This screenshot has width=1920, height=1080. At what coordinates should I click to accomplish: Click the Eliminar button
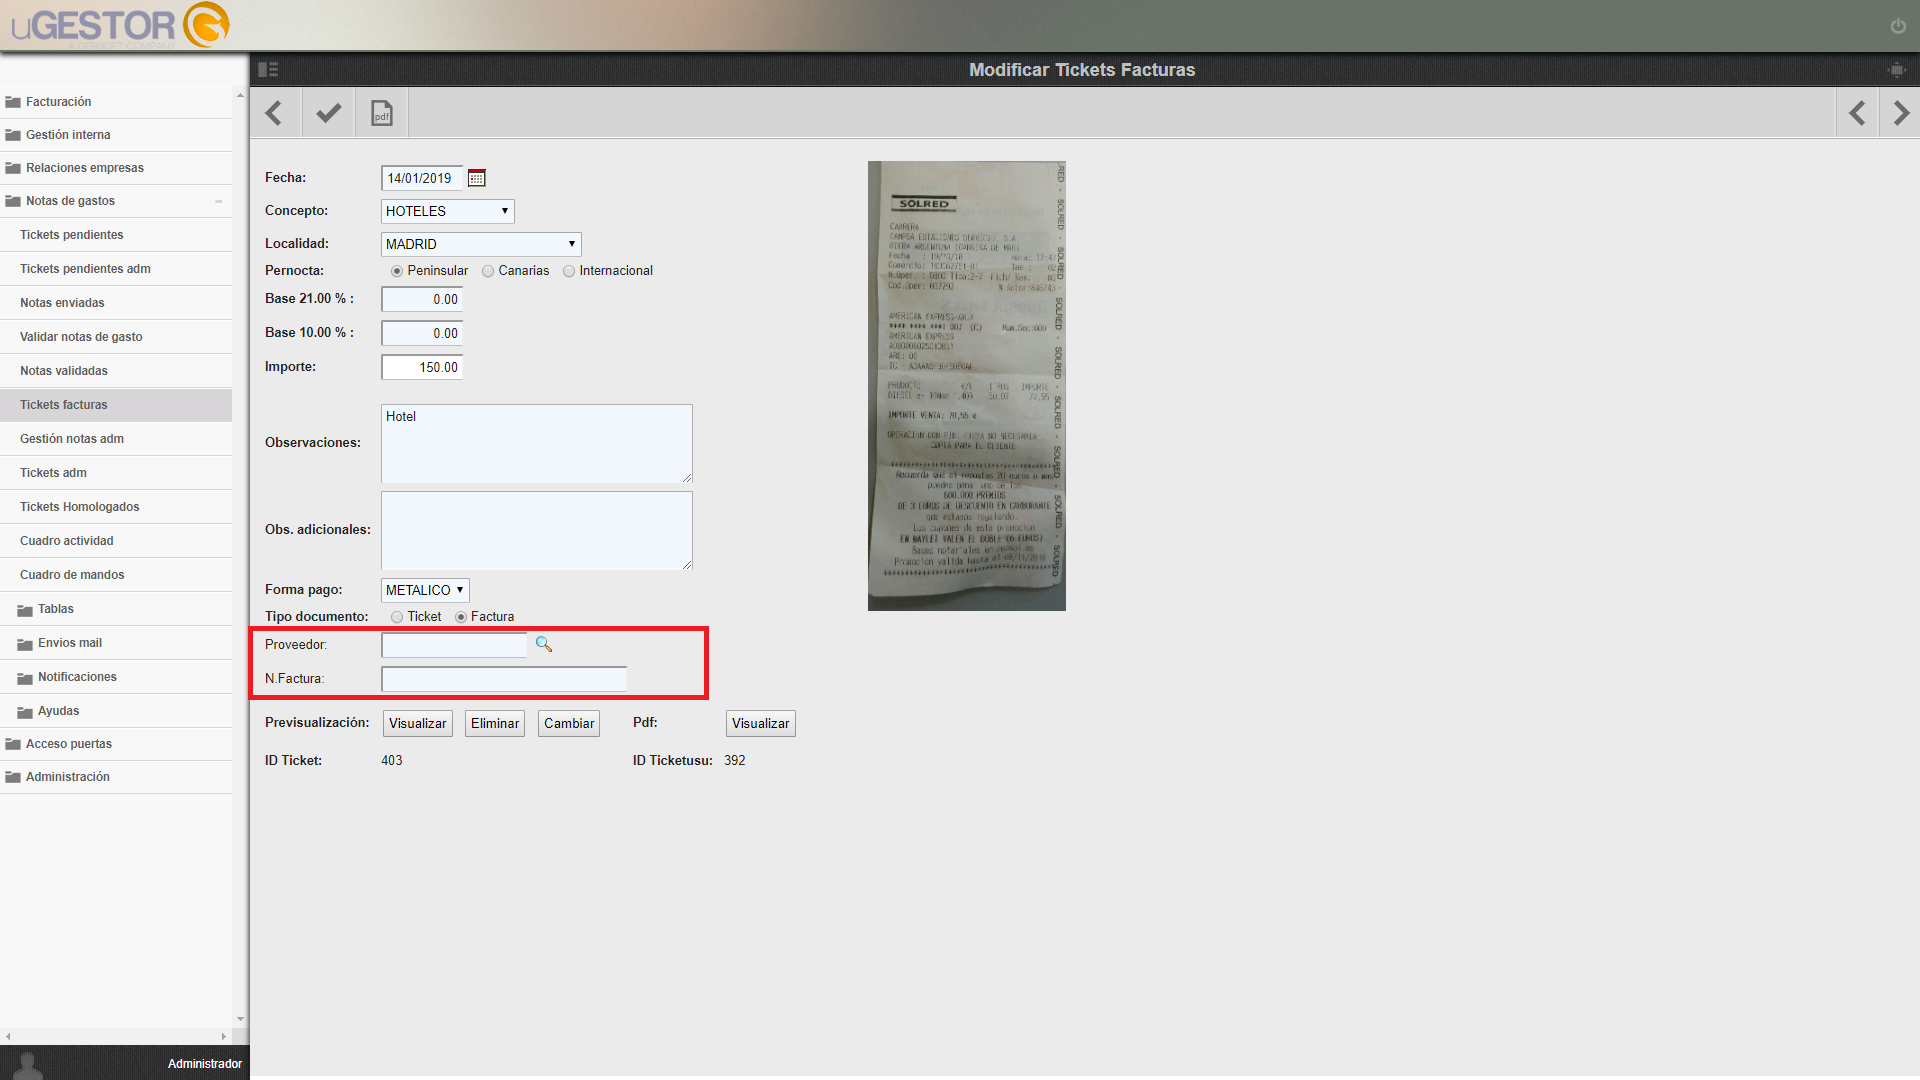click(x=495, y=723)
